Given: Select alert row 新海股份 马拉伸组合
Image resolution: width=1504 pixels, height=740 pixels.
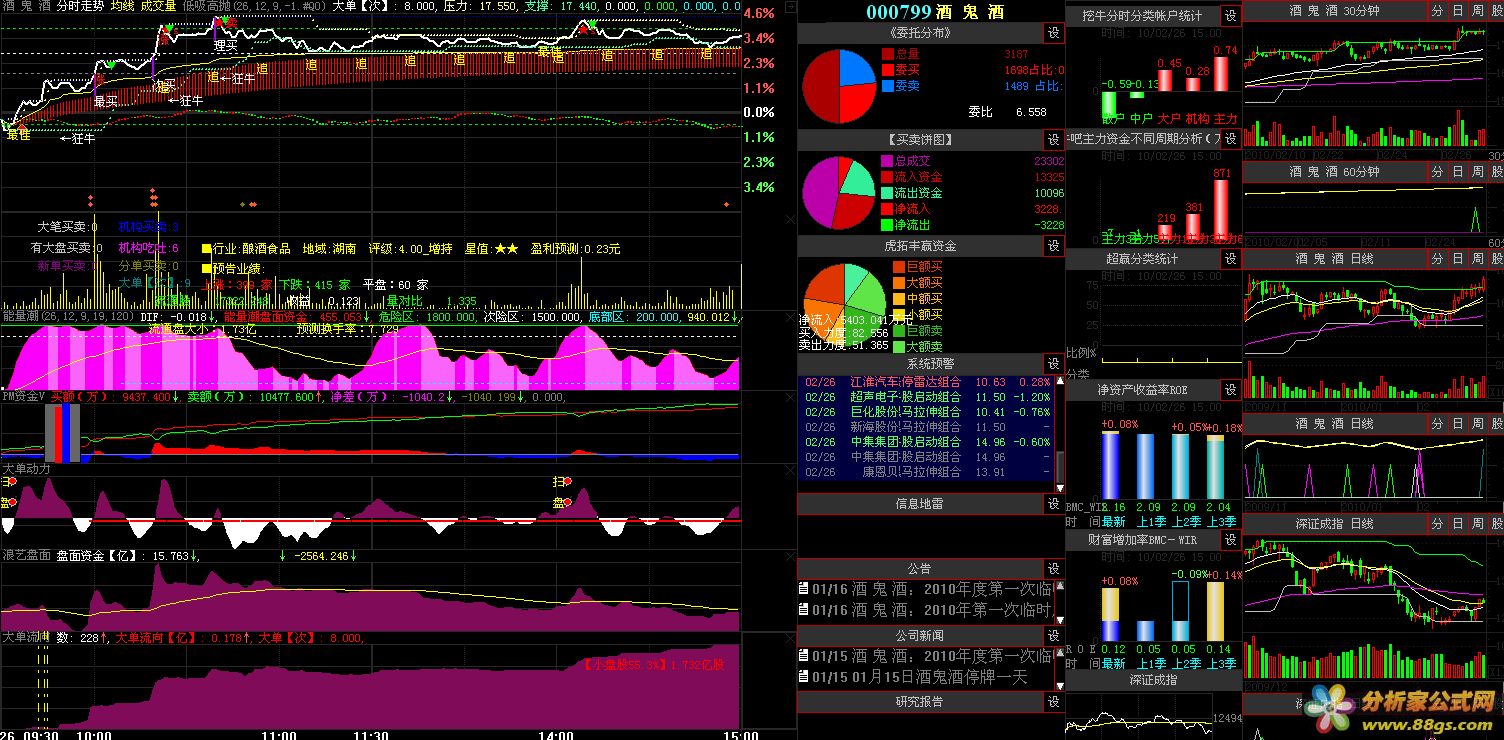Looking at the screenshot, I should [x=926, y=427].
